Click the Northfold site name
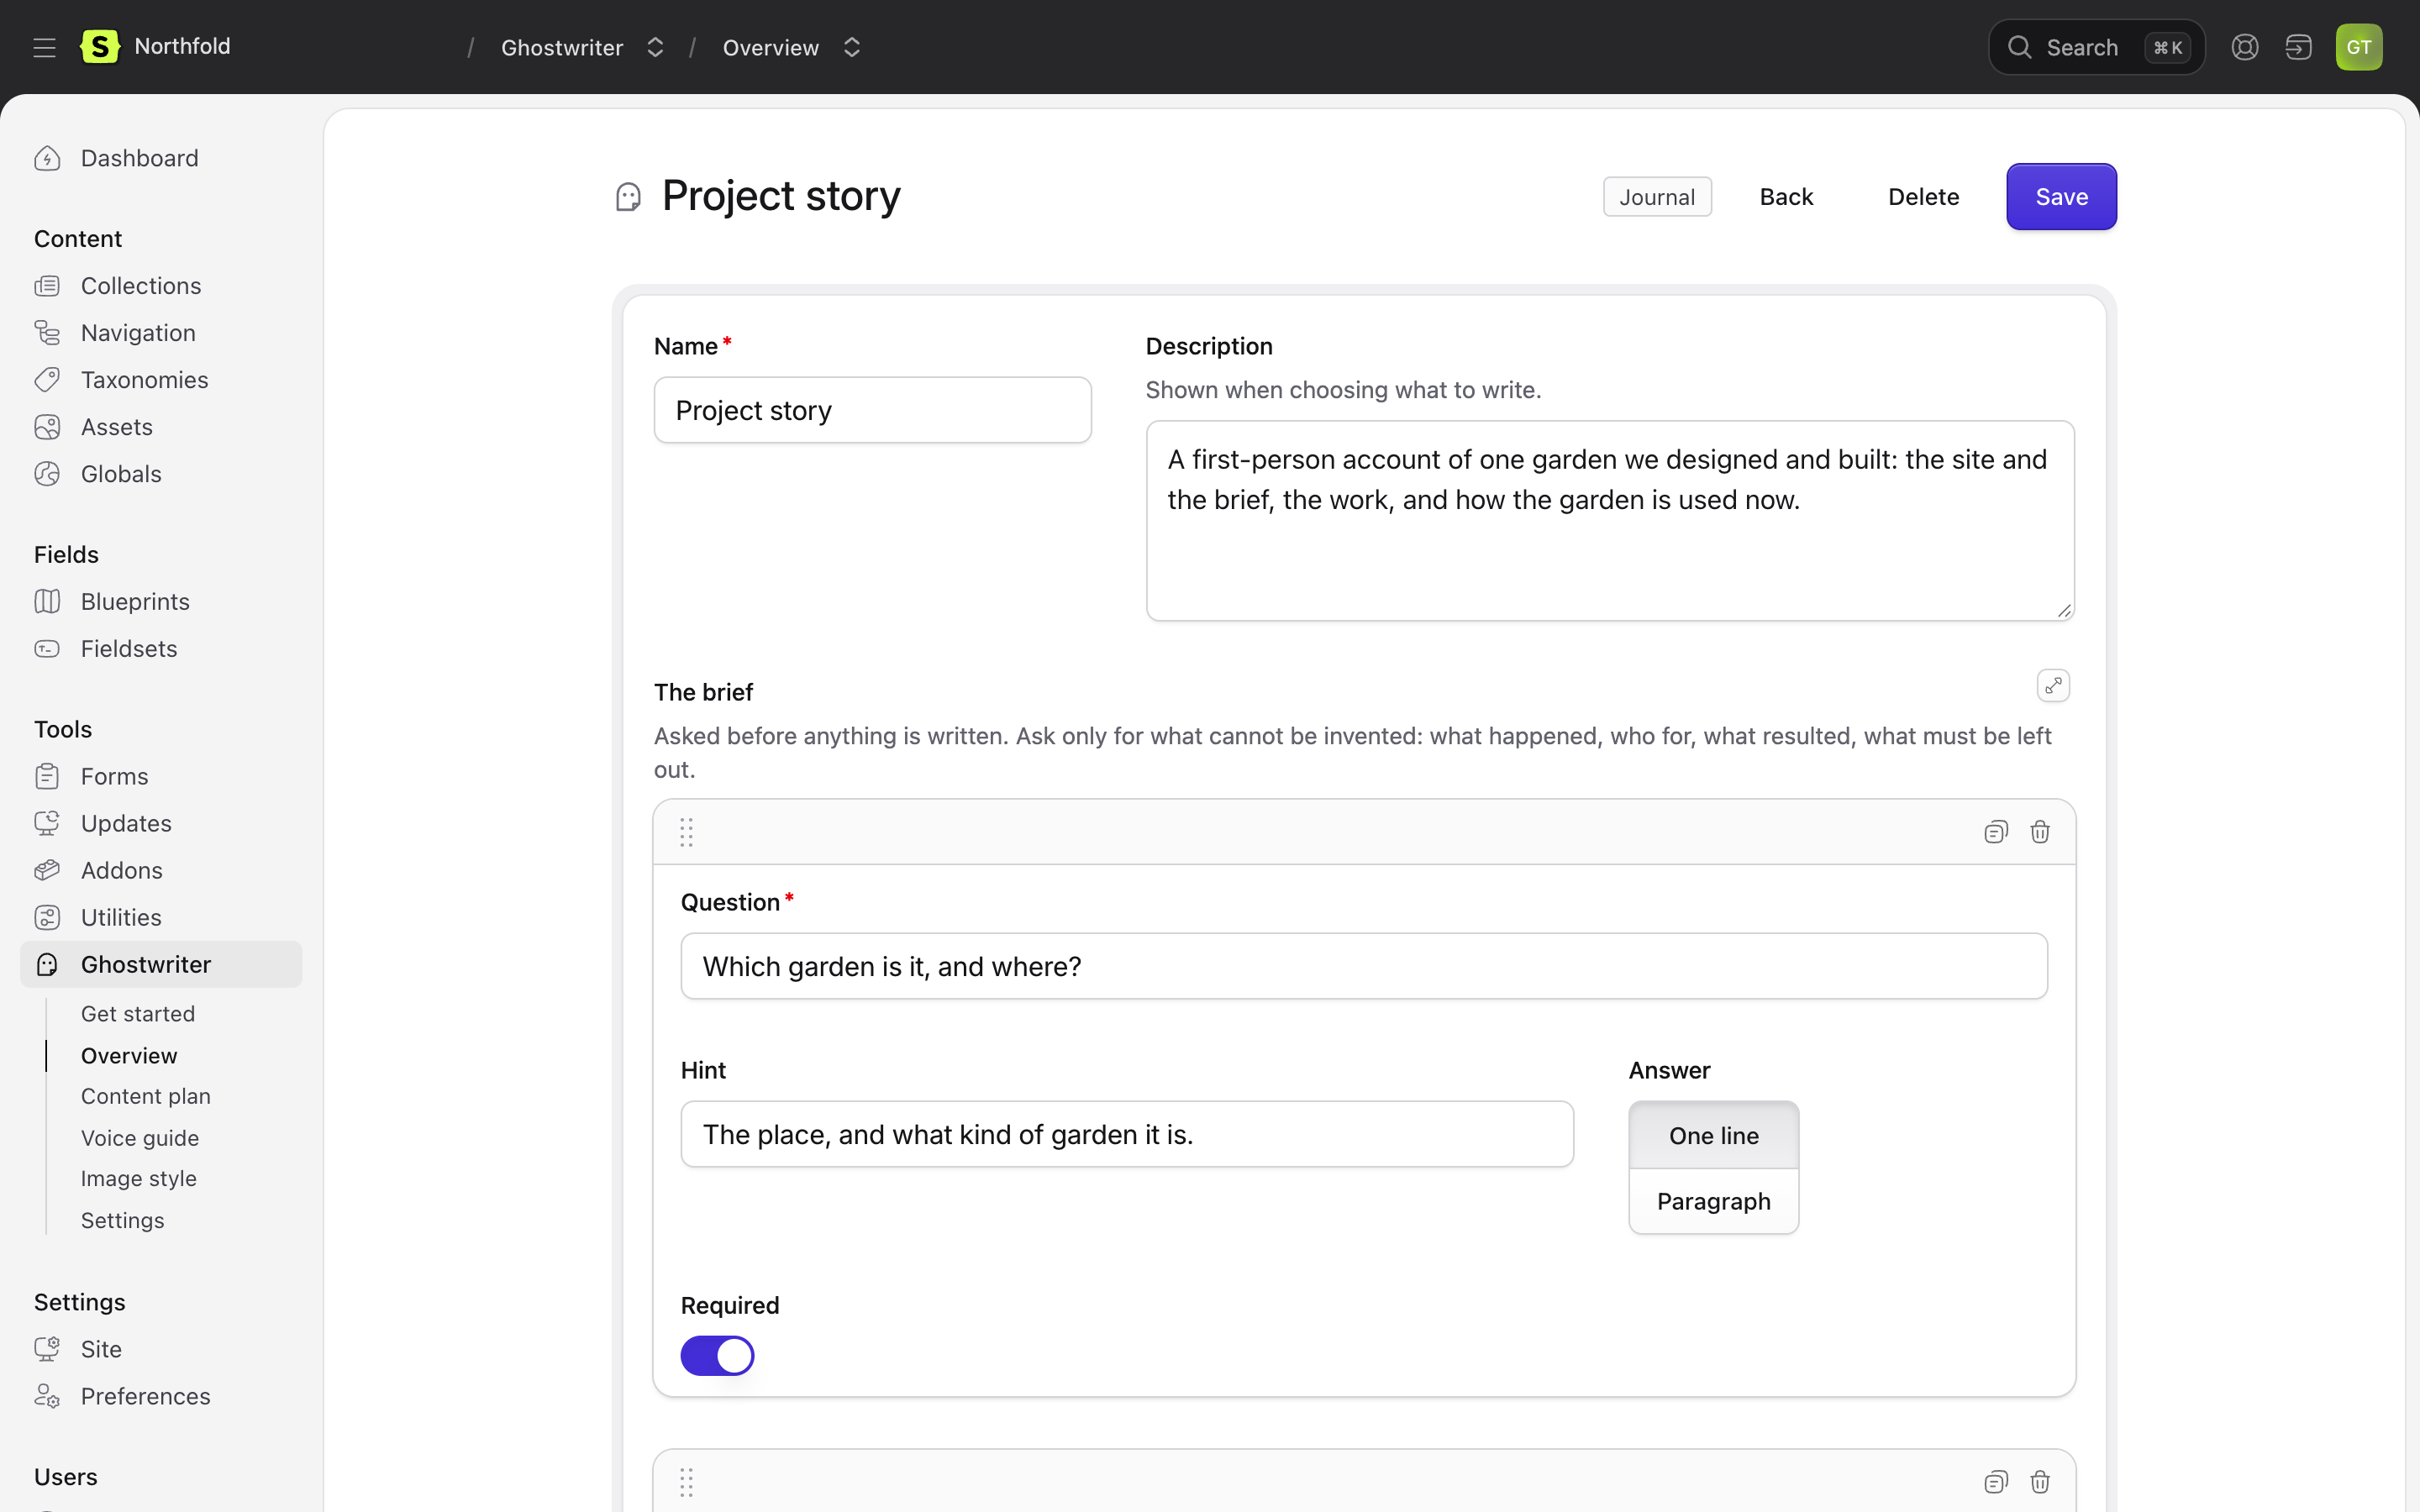The width and height of the screenshot is (2420, 1512). pyautogui.click(x=182, y=46)
